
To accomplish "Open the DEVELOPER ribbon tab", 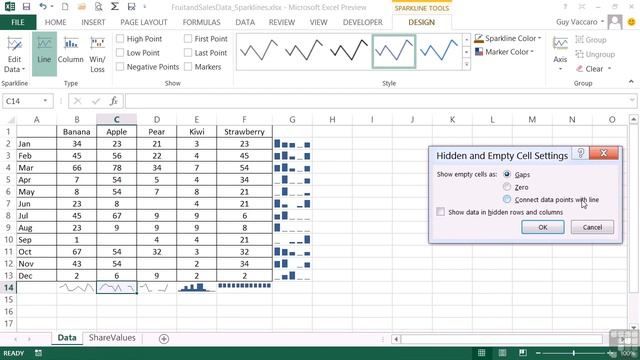I will 362,22.
